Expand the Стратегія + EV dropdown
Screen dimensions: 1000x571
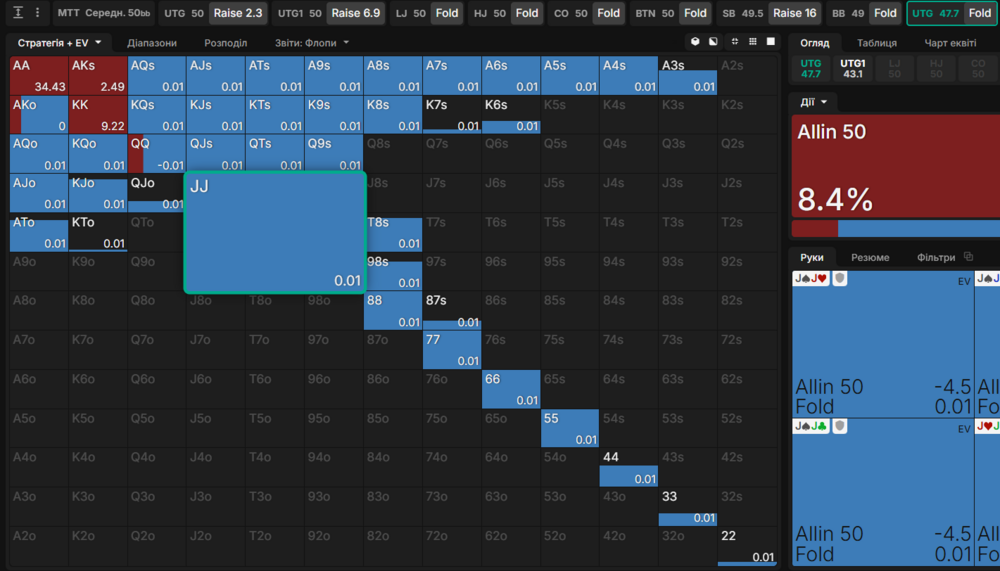coord(59,43)
